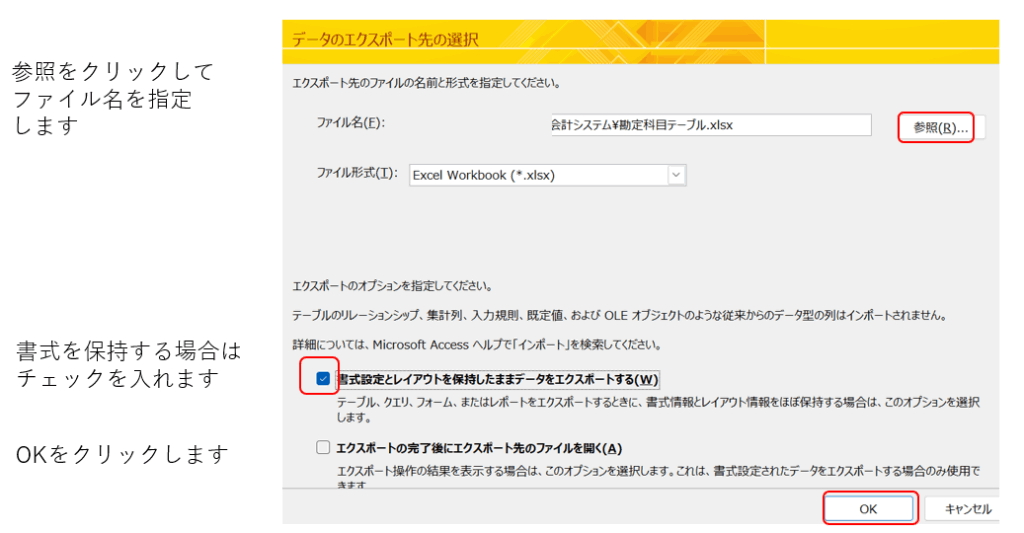This screenshot has width=1024, height=533.
Task: Expand the ファイル形式 dropdown arrow
Action: [676, 175]
